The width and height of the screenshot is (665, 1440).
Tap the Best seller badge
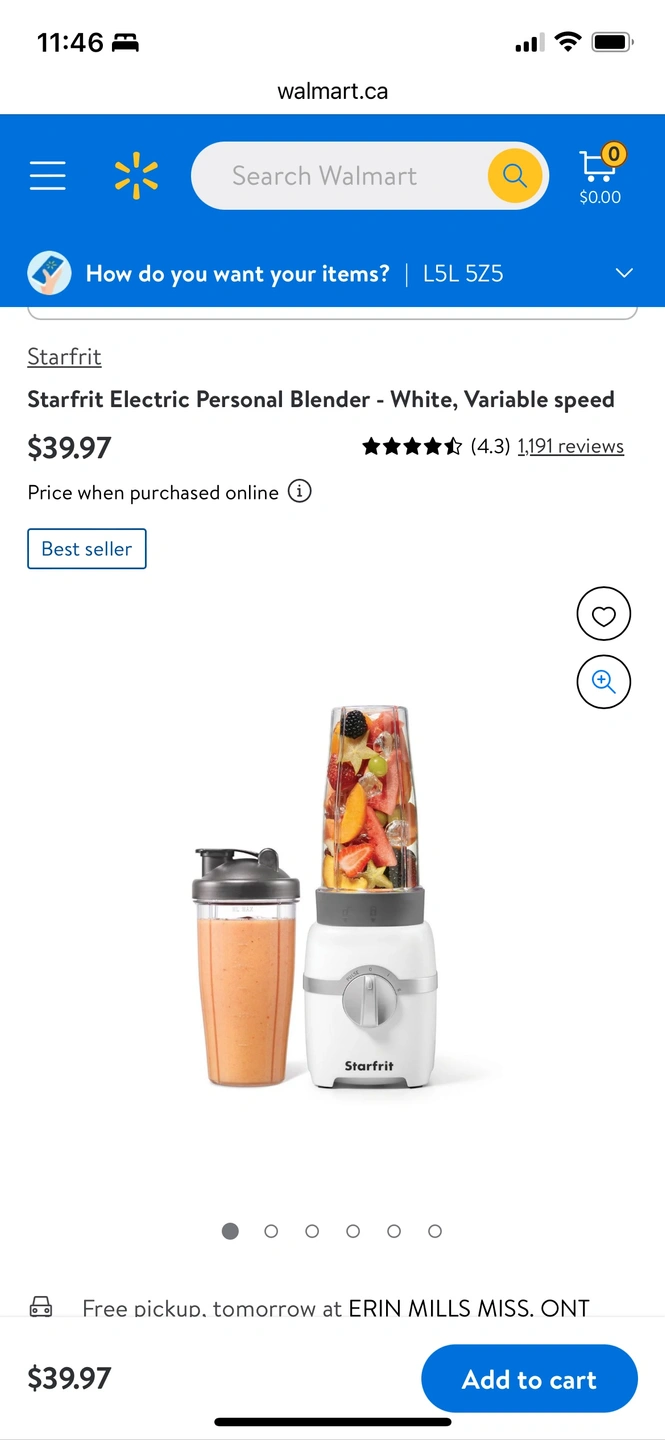(x=87, y=549)
